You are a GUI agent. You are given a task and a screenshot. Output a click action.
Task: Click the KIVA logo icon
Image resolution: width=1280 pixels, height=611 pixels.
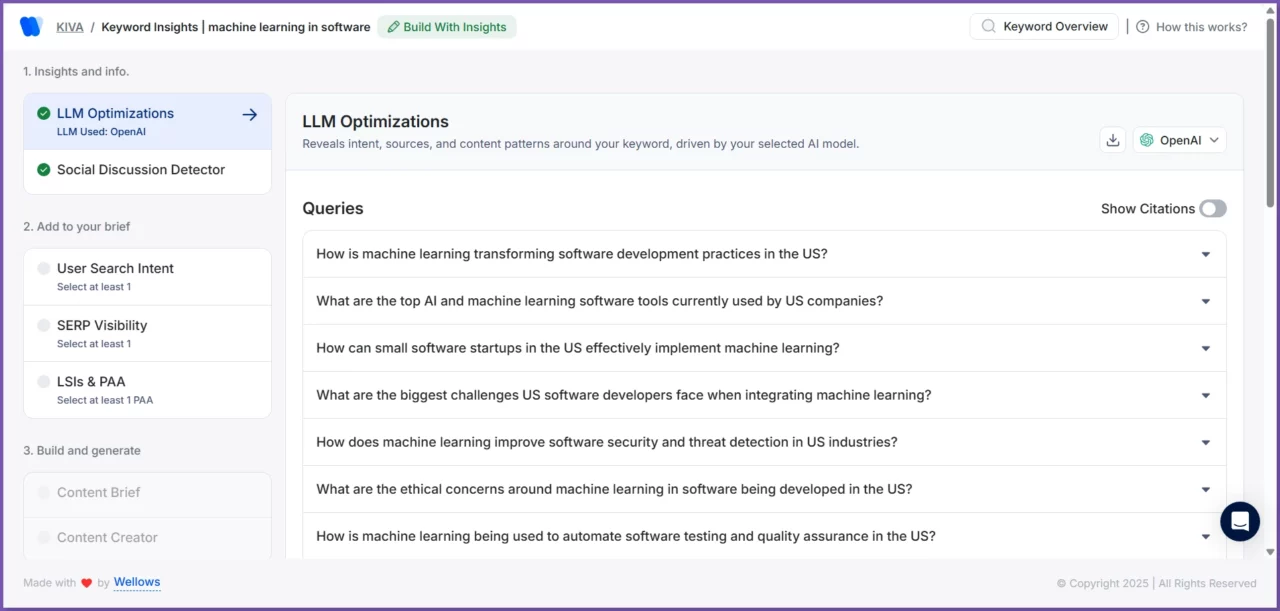click(30, 25)
